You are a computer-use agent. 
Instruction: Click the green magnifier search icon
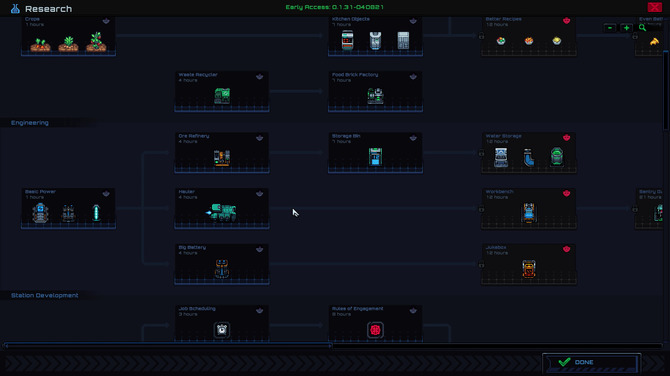(642, 28)
